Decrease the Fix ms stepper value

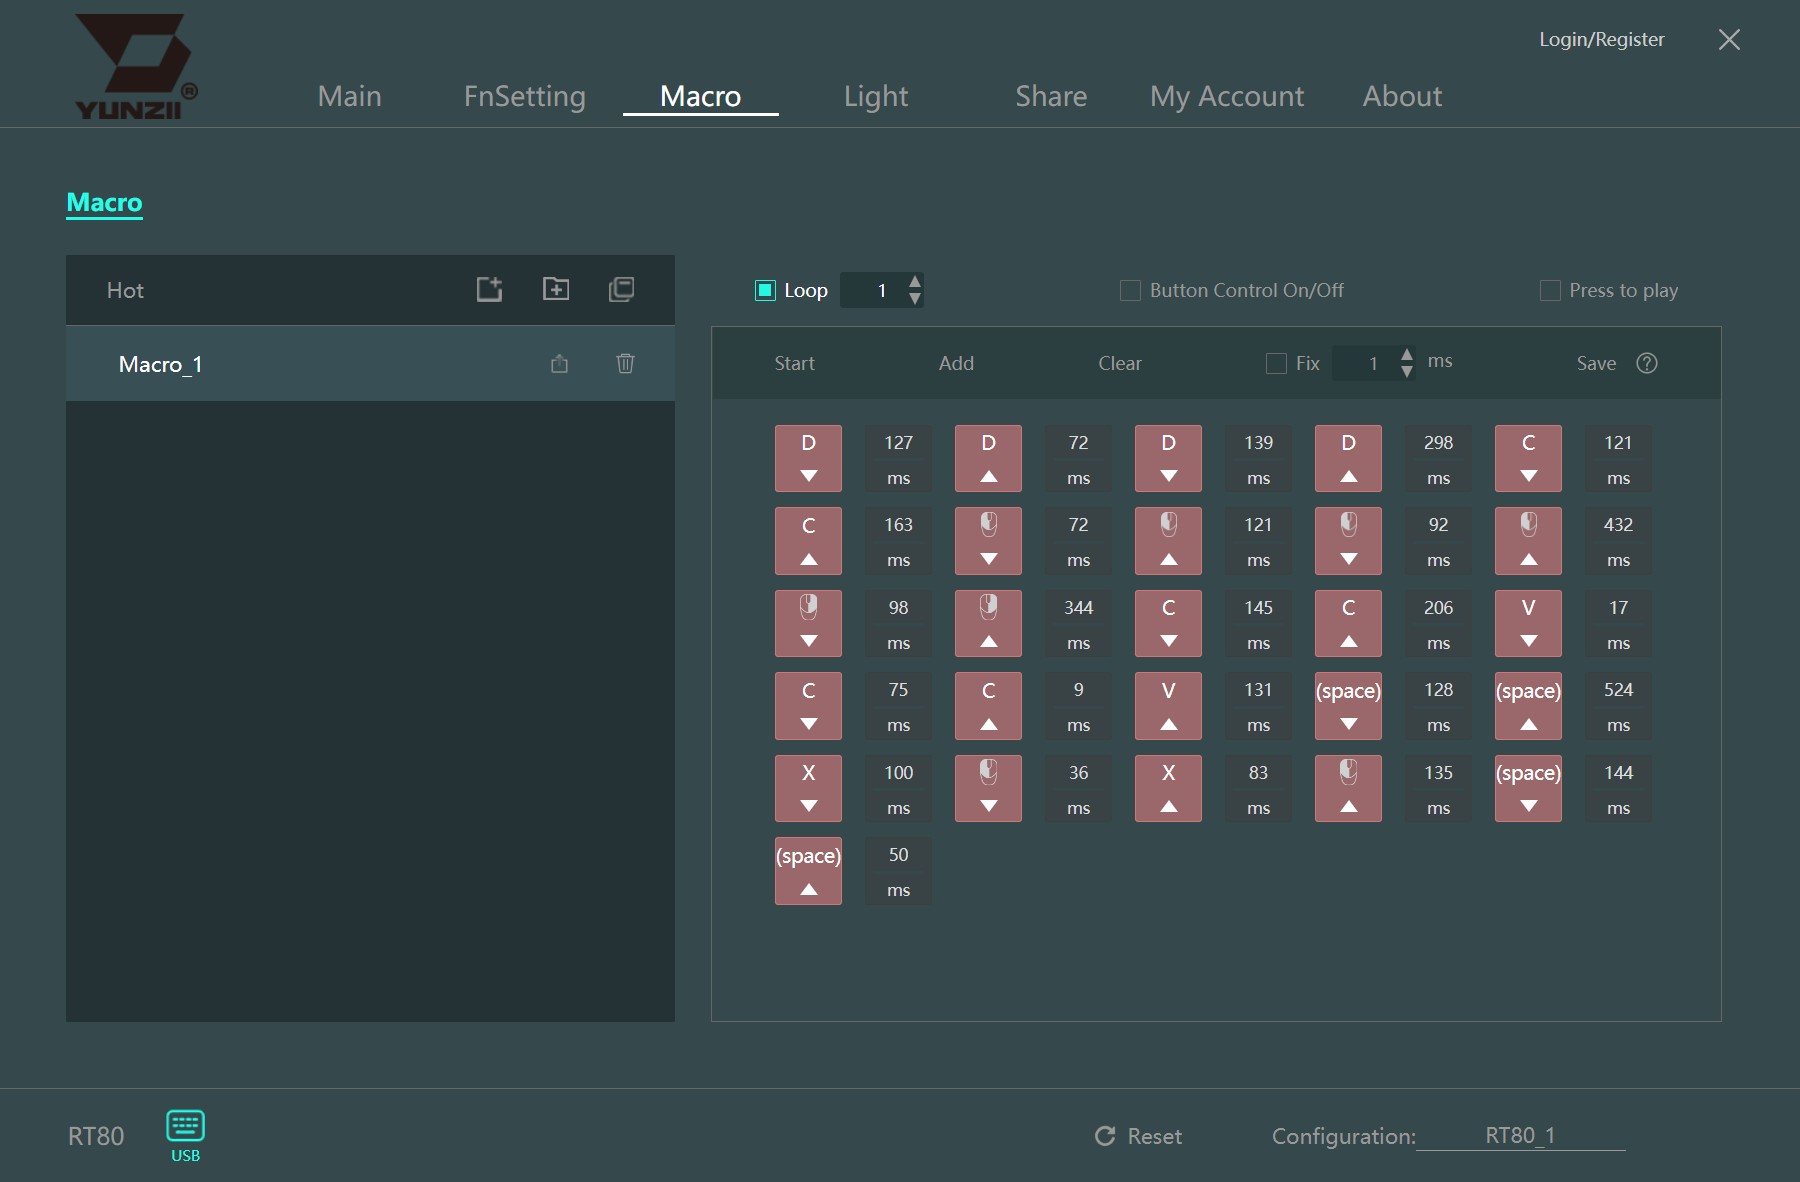pyautogui.click(x=1407, y=371)
